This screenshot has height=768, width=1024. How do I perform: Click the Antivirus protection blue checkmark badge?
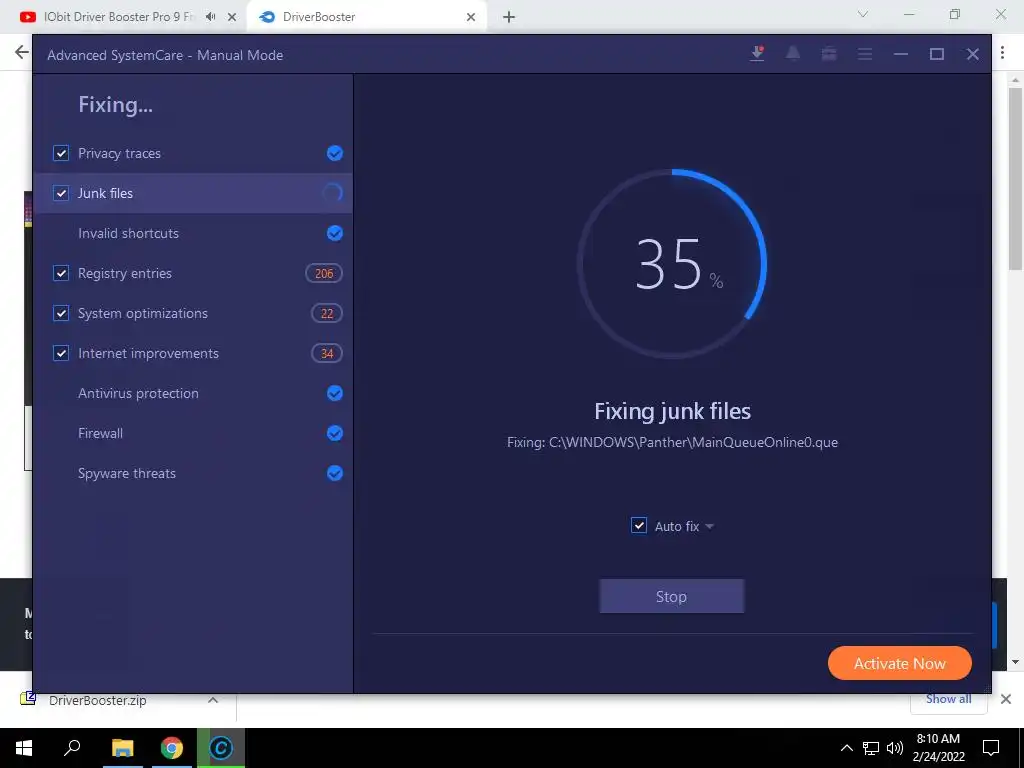(334, 393)
